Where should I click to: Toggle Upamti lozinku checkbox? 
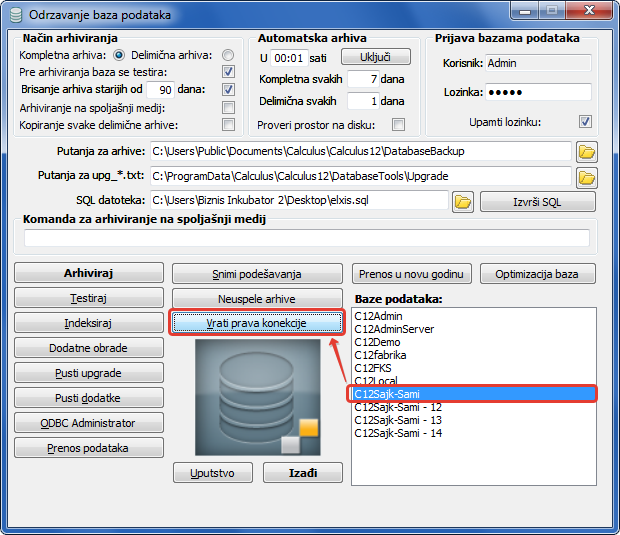pyautogui.click(x=585, y=122)
